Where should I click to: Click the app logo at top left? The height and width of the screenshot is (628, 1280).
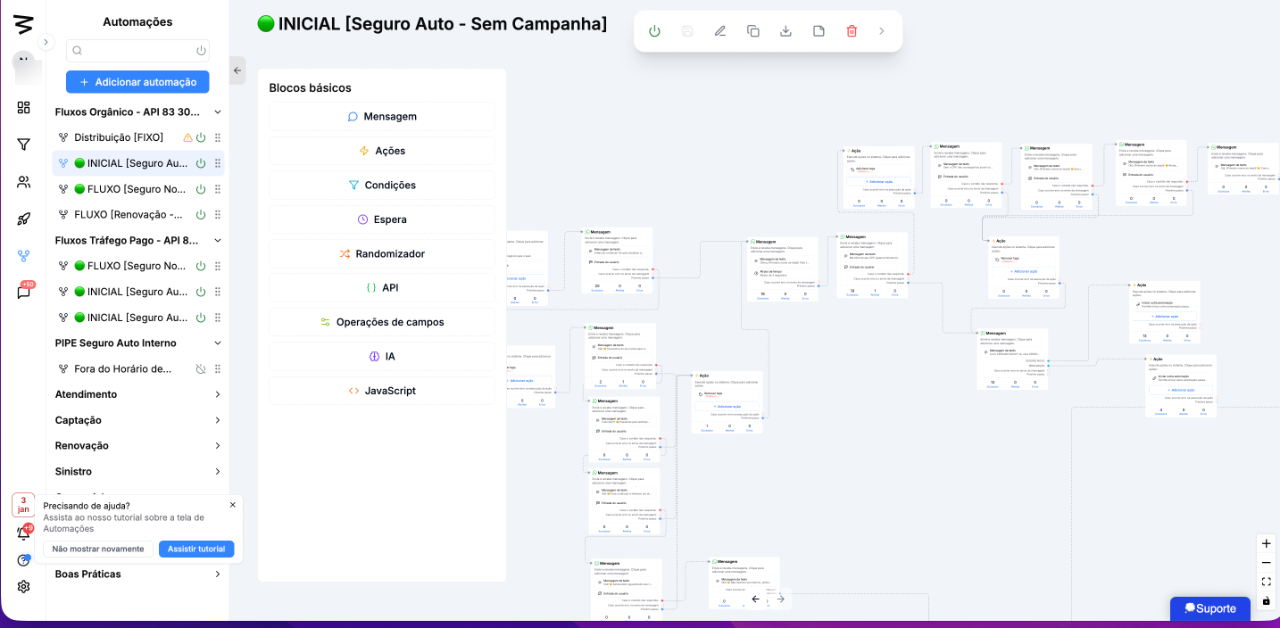23,24
